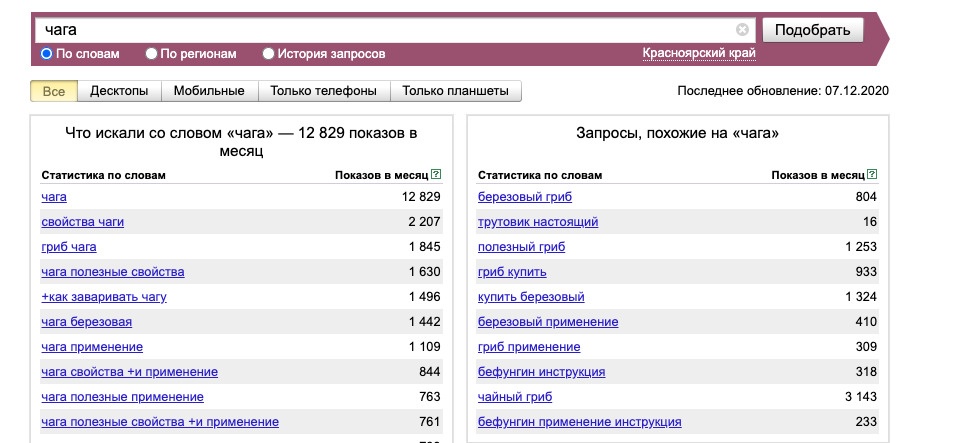Switch to the Только телефоны tab
This screenshot has width=954, height=443.
(324, 91)
